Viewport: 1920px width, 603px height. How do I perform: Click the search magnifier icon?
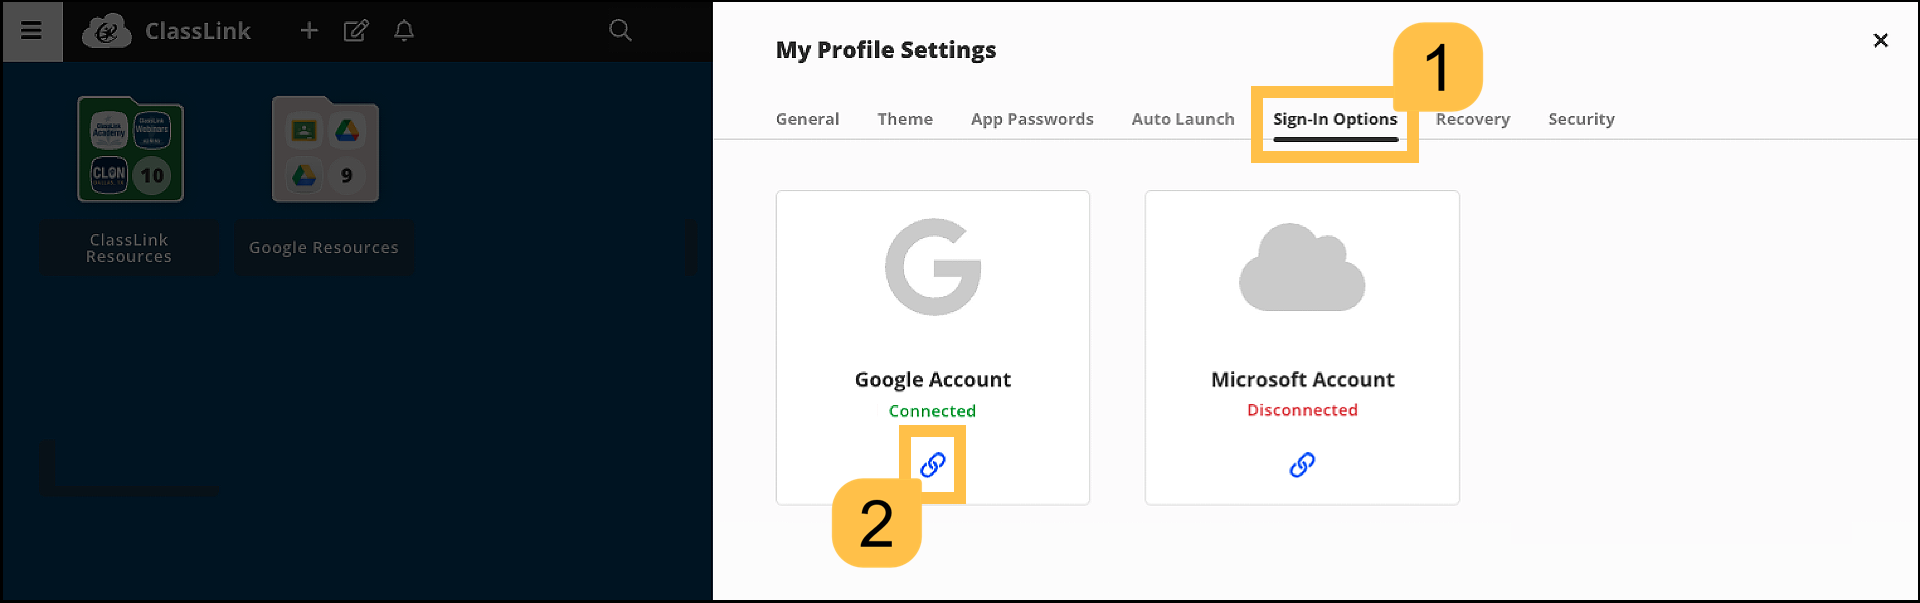620,31
